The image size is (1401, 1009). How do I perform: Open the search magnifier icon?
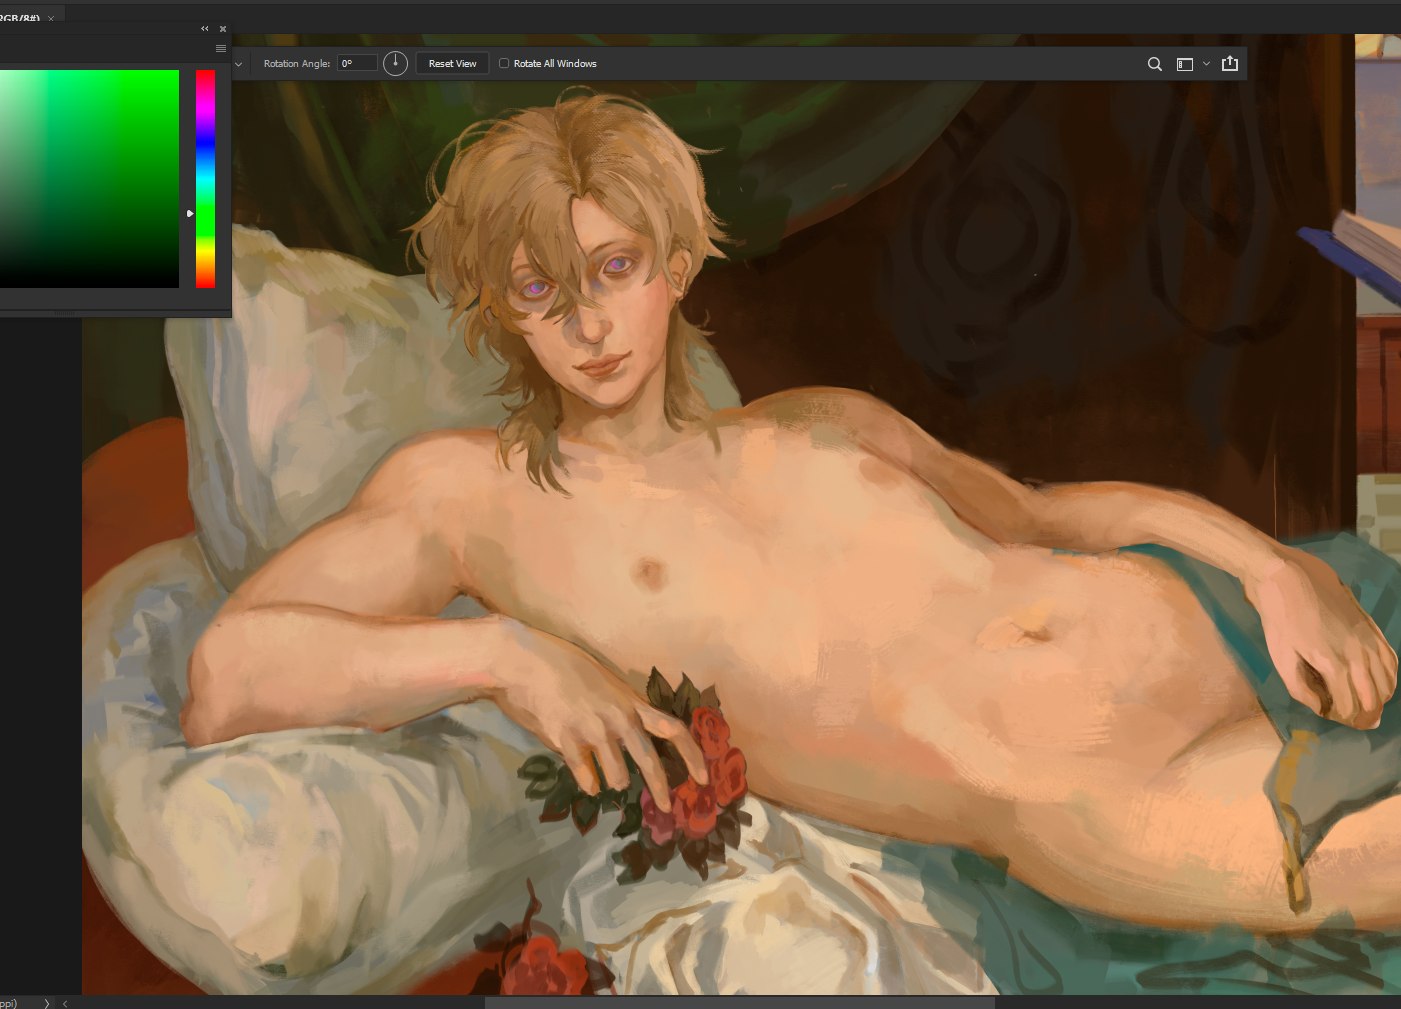click(x=1155, y=64)
